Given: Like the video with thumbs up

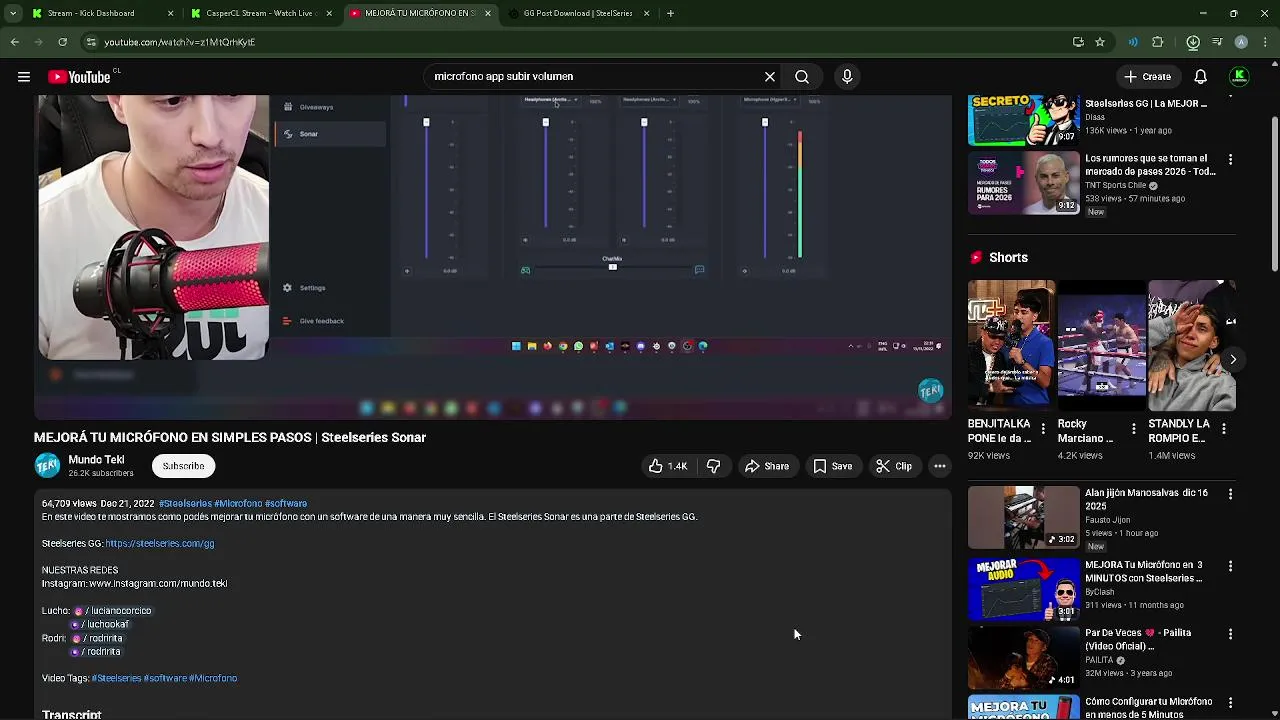Looking at the screenshot, I should 668,466.
